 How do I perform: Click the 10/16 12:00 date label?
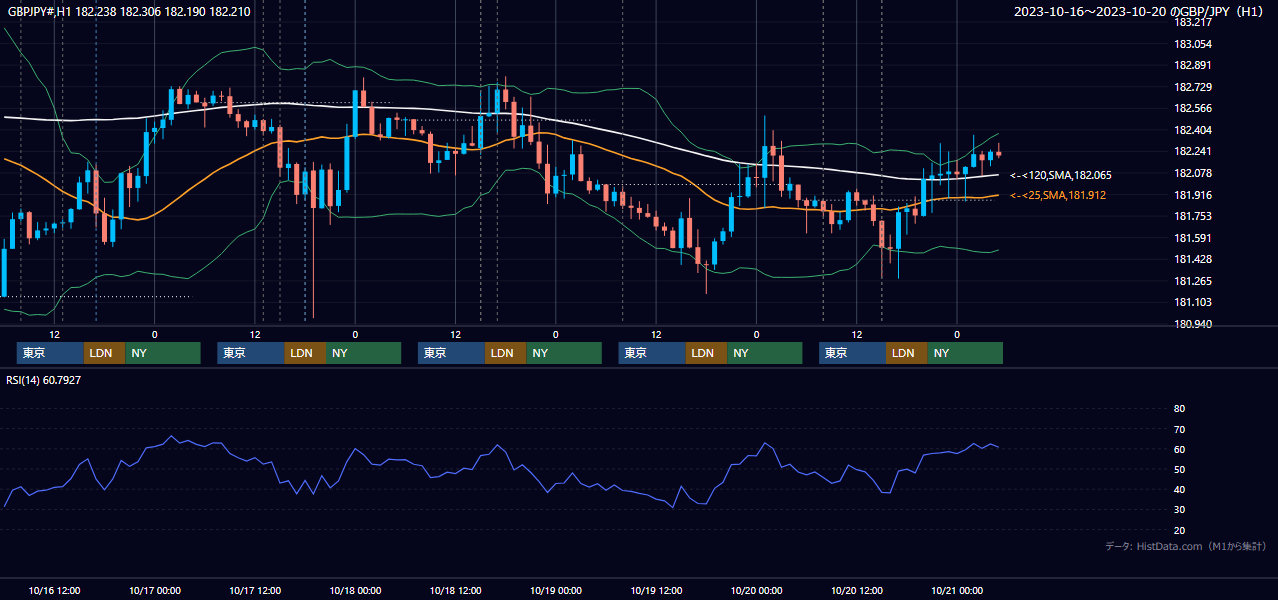point(55,590)
